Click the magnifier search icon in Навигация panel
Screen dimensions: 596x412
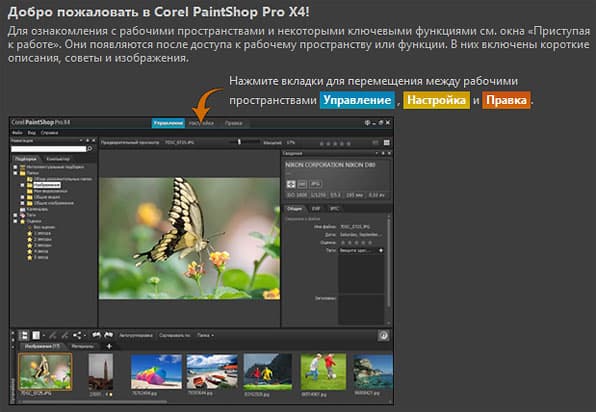pyautogui.click(x=90, y=149)
